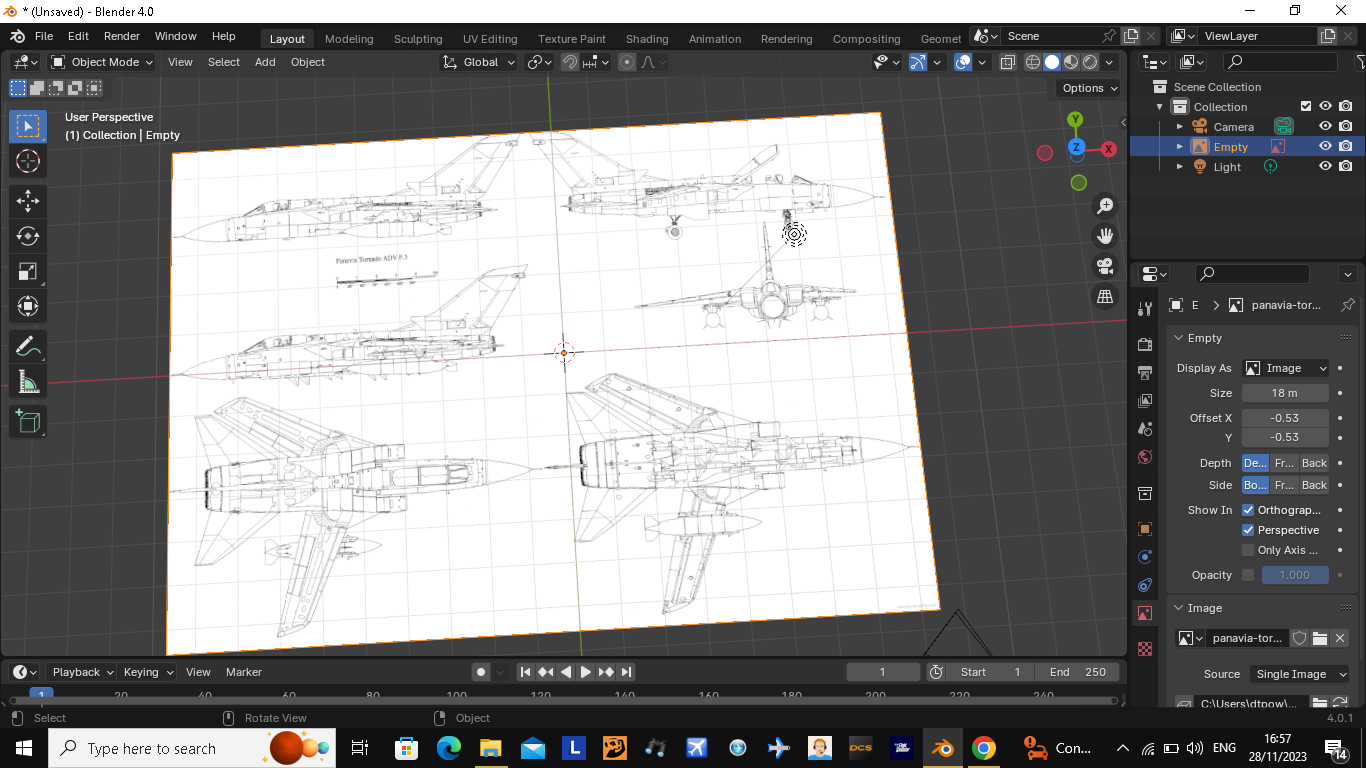
Task: Enable Only Axis Aligned checkbox
Action: [x=1248, y=550]
